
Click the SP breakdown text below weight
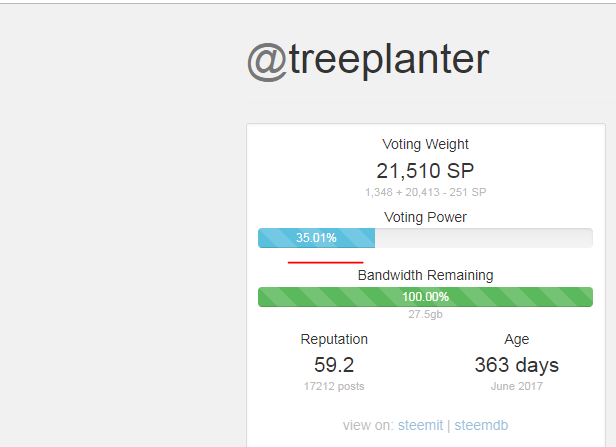(x=425, y=192)
